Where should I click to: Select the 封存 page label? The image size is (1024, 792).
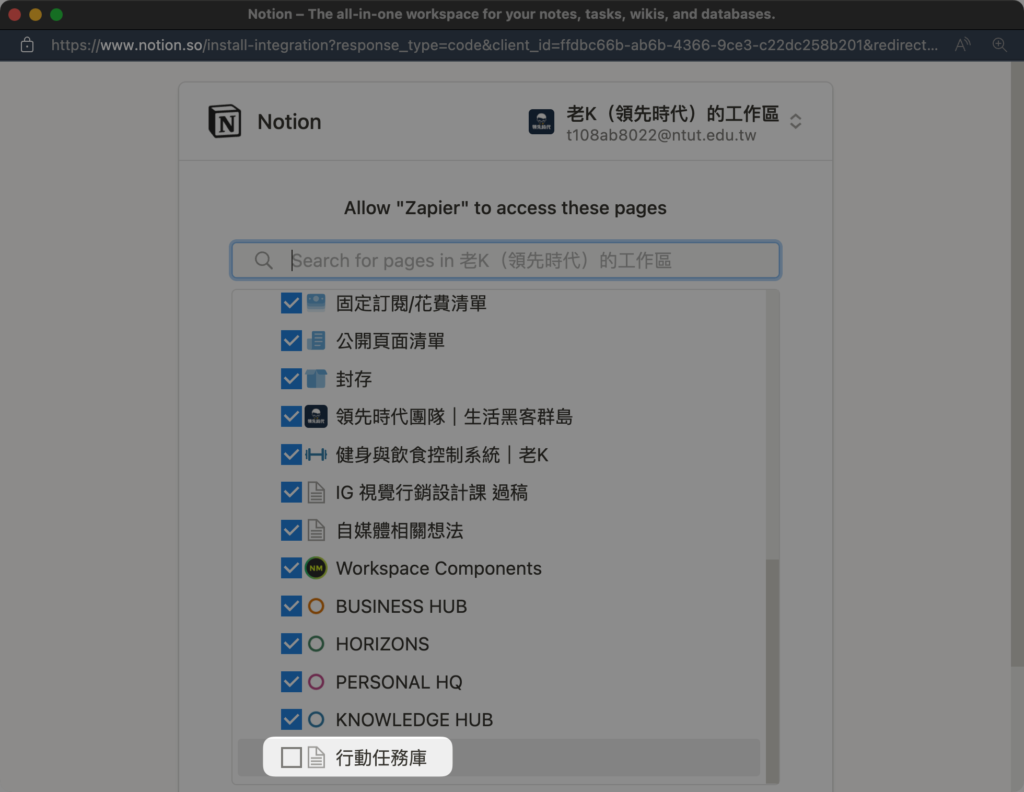(x=353, y=379)
